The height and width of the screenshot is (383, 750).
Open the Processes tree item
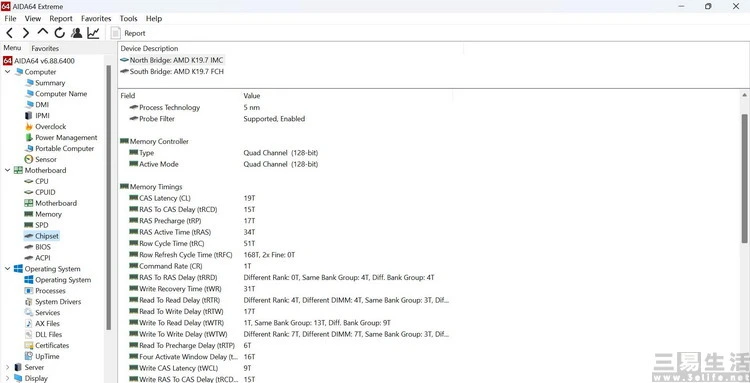(x=45, y=291)
